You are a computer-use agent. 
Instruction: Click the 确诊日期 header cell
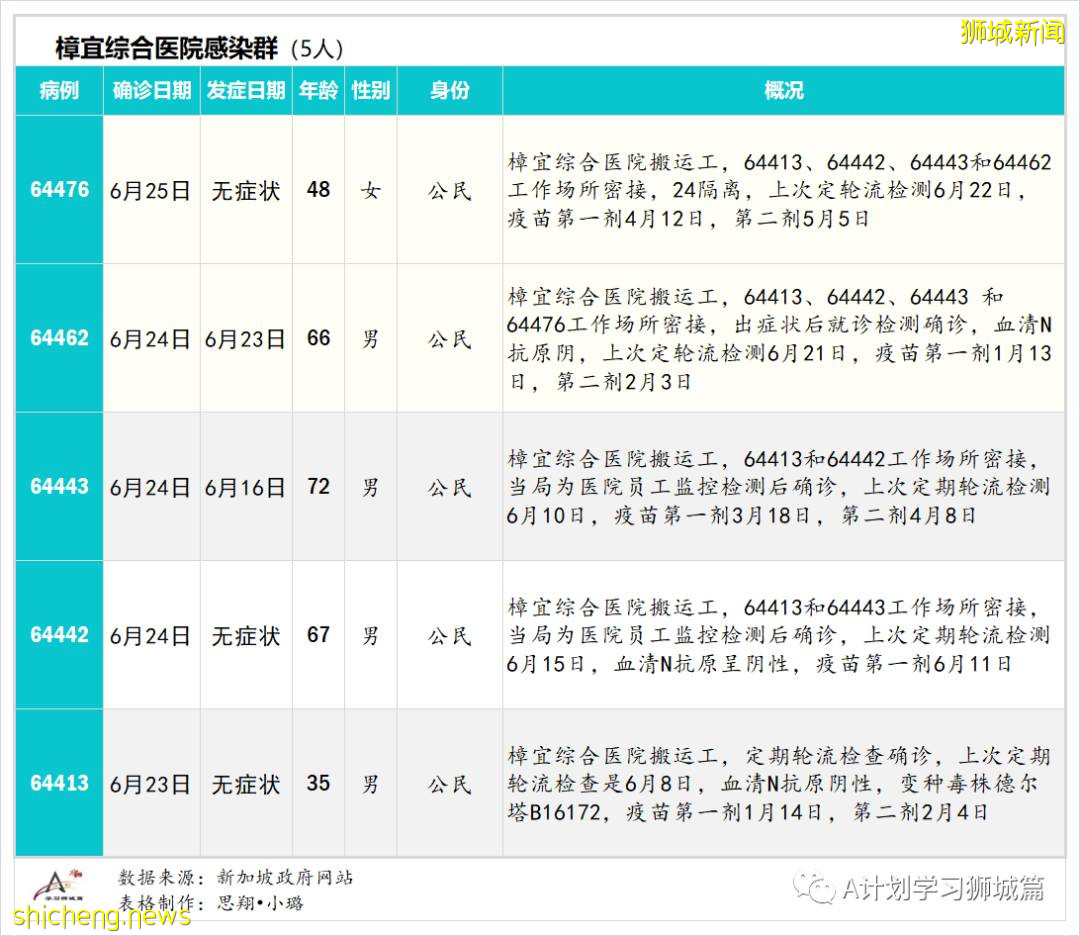(150, 90)
